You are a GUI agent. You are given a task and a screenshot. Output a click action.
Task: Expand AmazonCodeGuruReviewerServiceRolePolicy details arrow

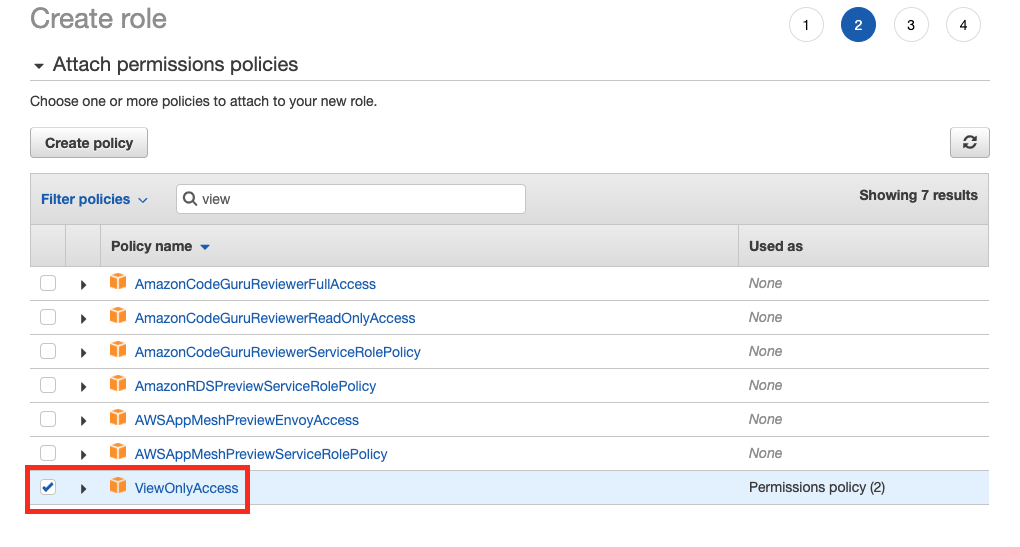pyautogui.click(x=83, y=353)
